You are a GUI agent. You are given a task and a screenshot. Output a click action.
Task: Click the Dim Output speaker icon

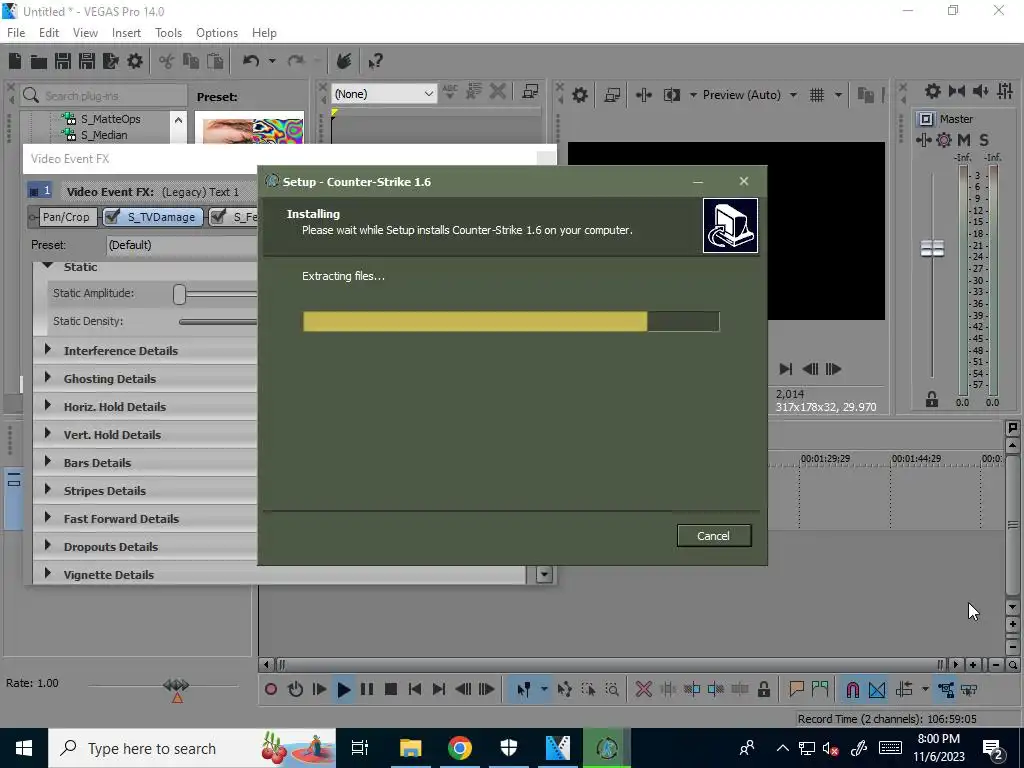981,91
